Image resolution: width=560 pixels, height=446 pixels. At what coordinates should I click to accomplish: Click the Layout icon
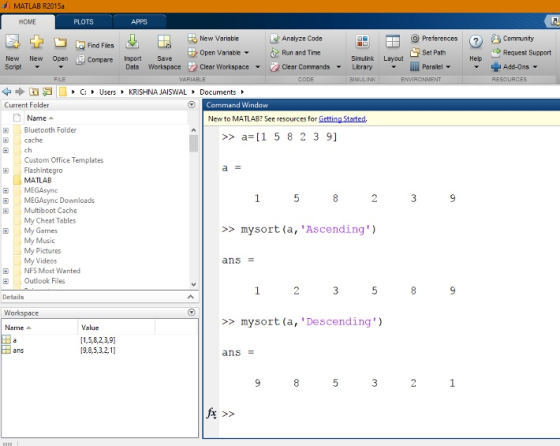(x=393, y=42)
